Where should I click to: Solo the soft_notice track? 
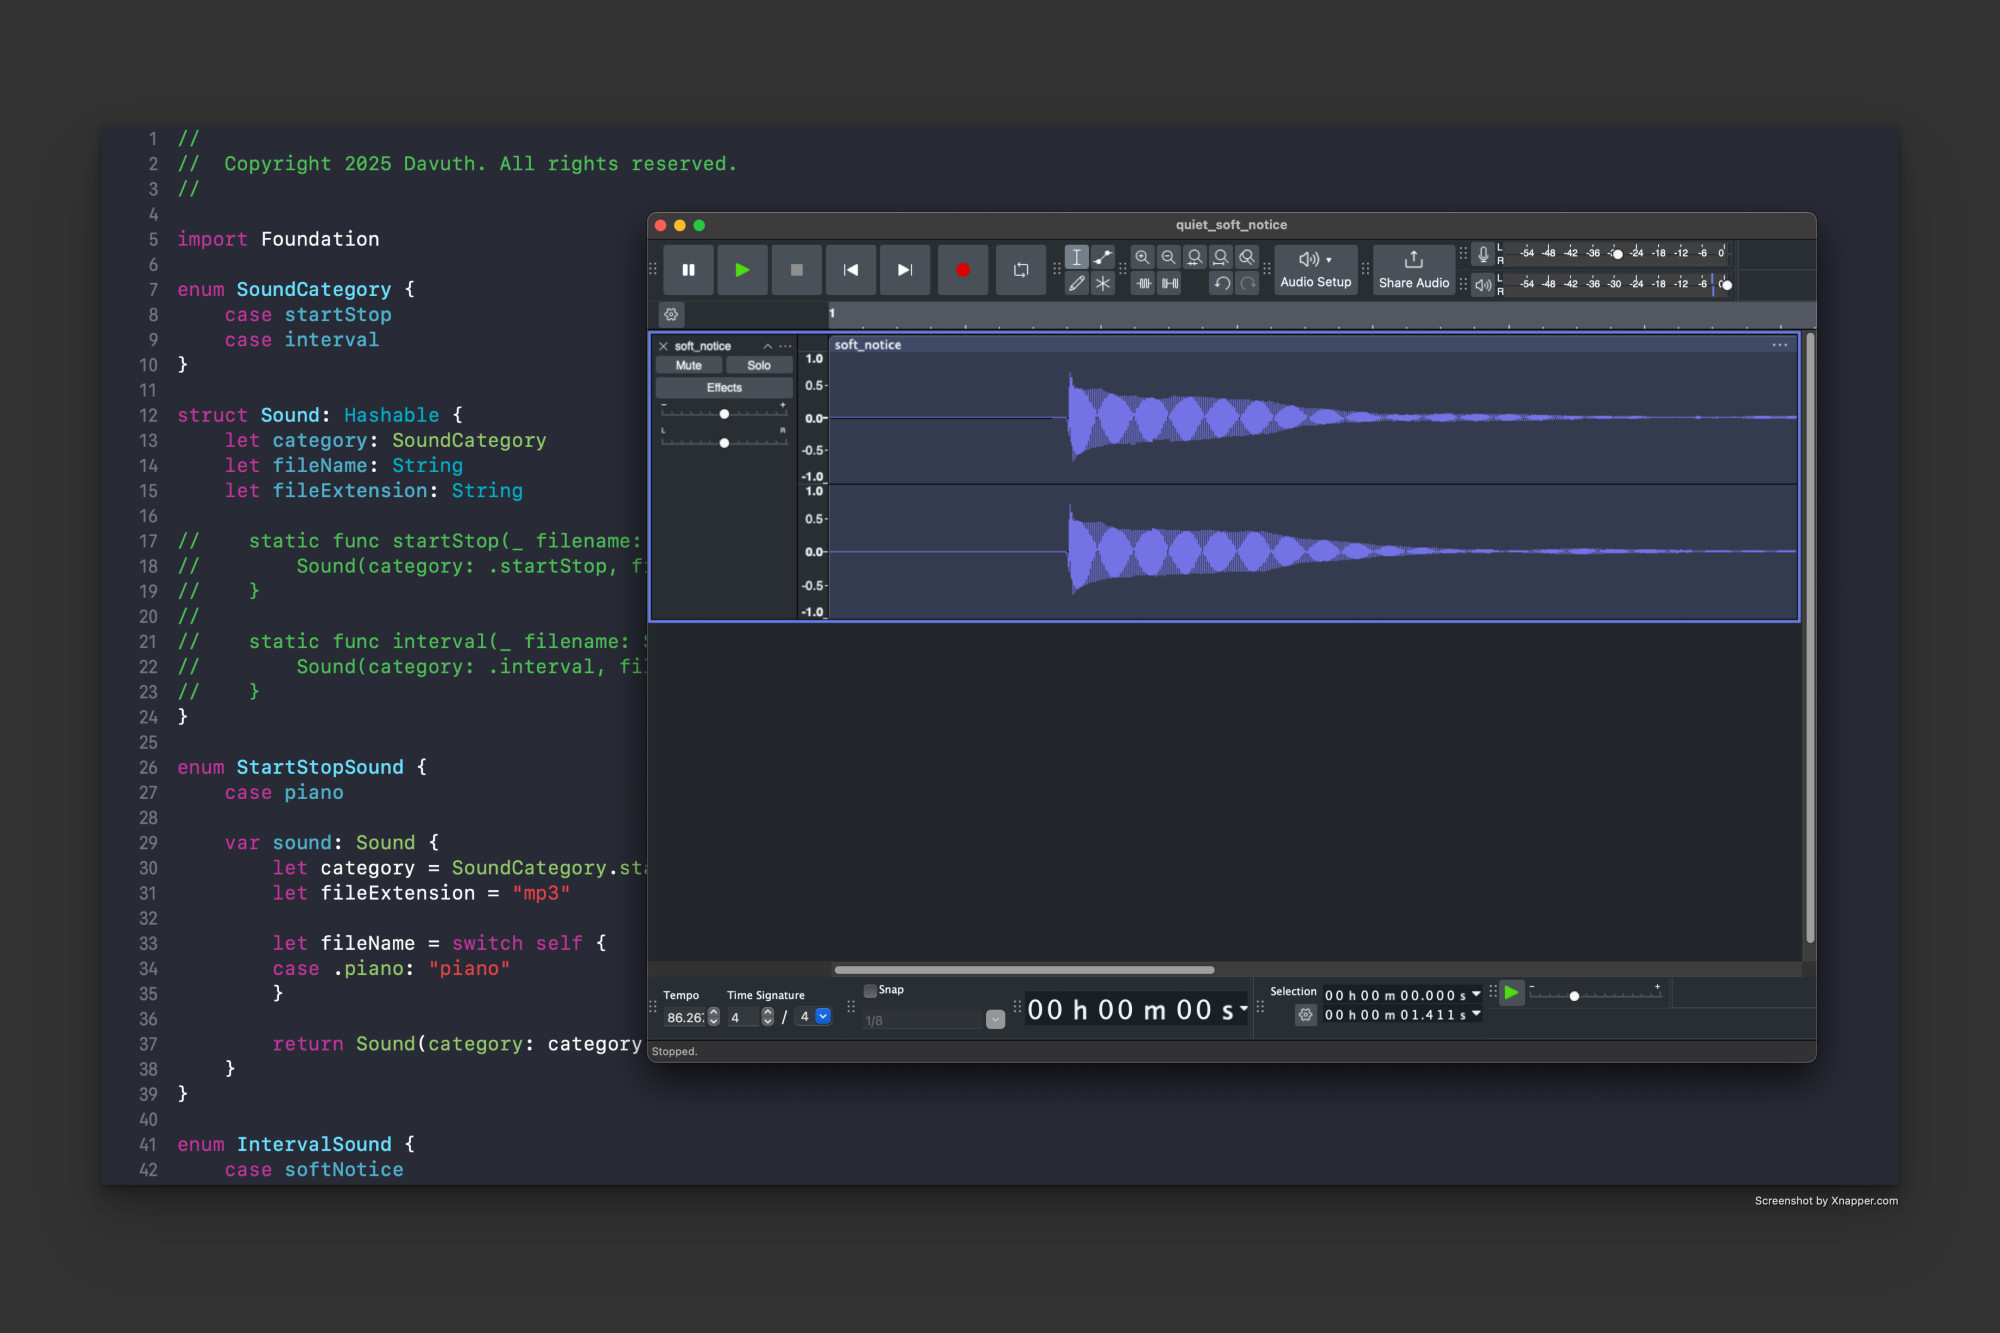coord(759,366)
